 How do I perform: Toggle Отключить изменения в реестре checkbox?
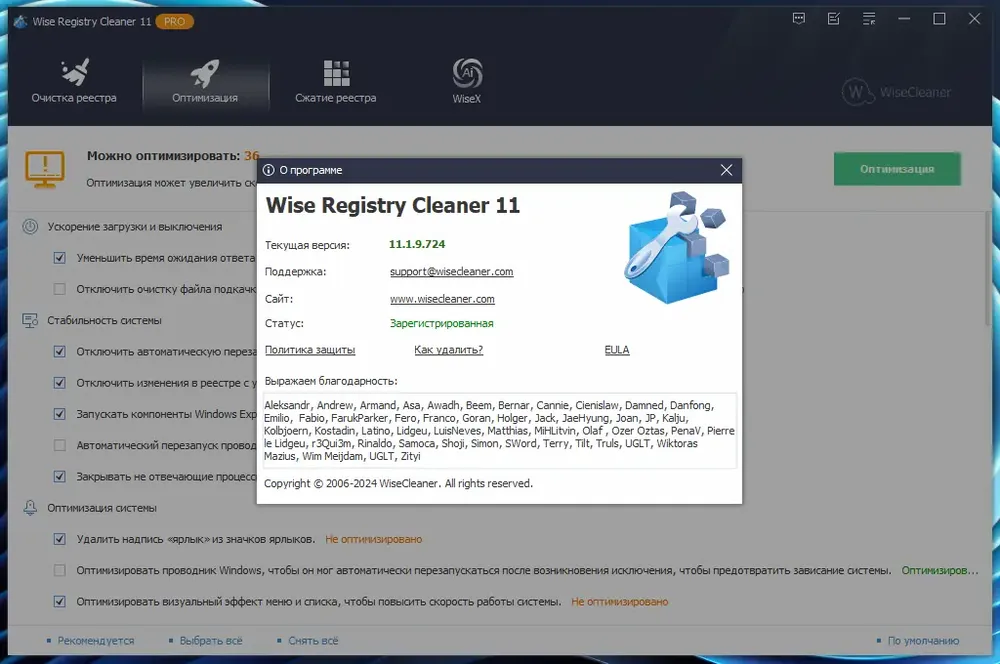tap(59, 383)
